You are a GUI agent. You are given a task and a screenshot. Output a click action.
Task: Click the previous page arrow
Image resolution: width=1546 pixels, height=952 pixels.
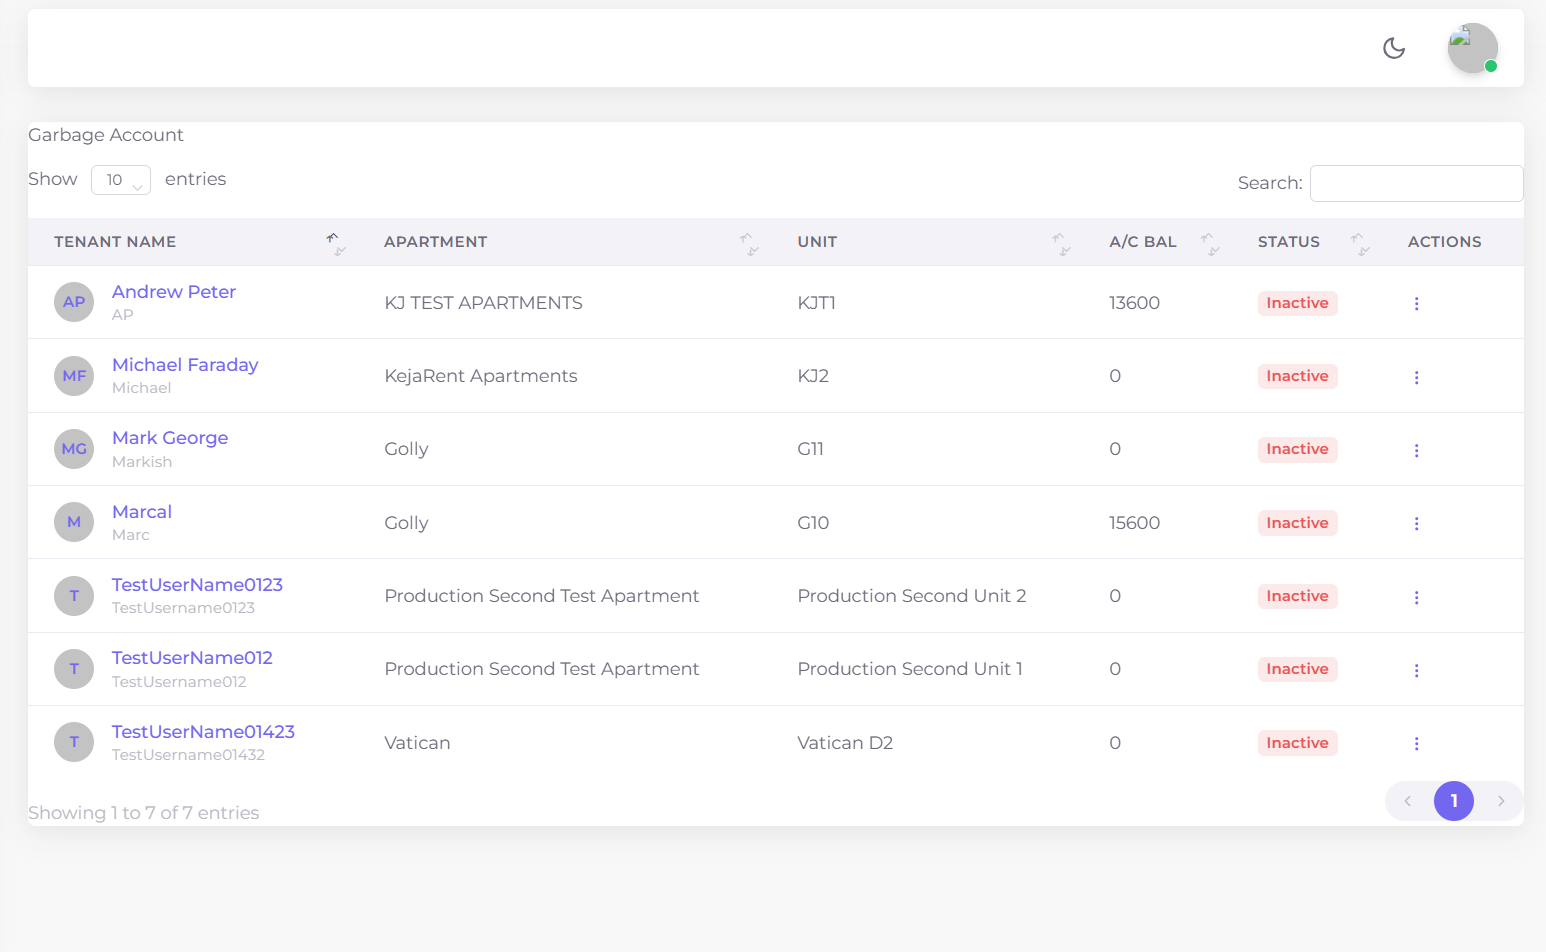click(x=1408, y=801)
